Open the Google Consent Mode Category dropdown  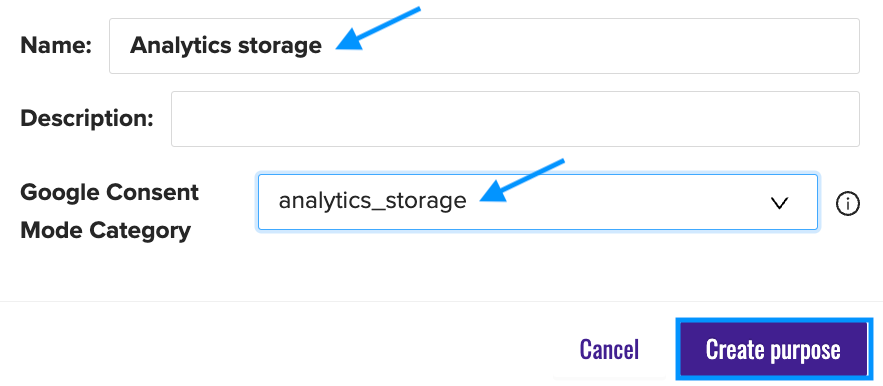[538, 202]
